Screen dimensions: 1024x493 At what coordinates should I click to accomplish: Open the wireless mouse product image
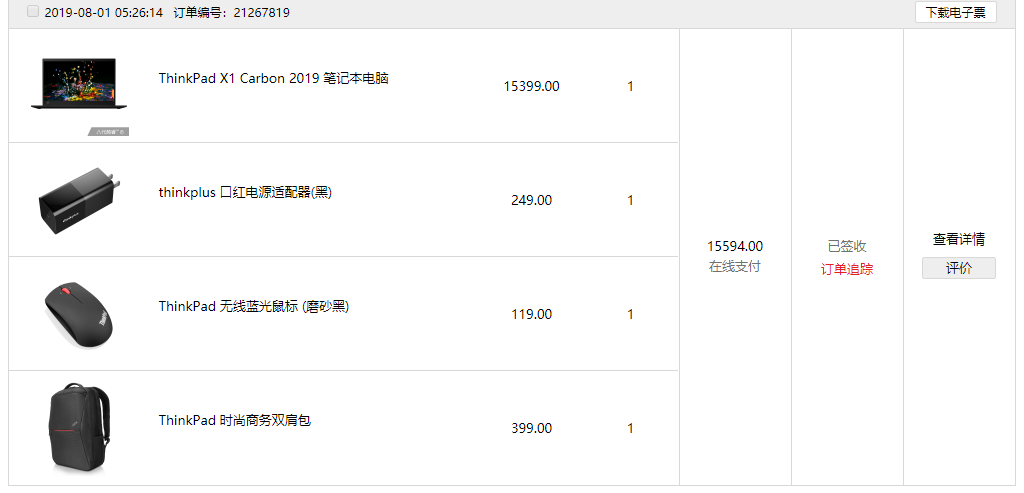[x=79, y=314]
